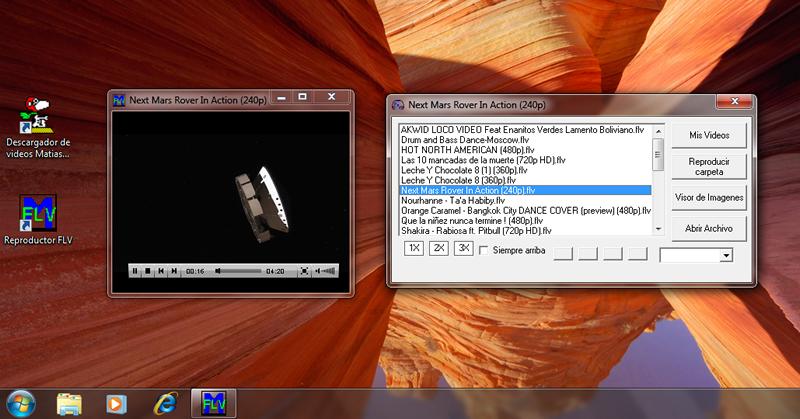800x419 pixels.
Task: Minimize the video player window
Action: pyautogui.click(x=281, y=96)
